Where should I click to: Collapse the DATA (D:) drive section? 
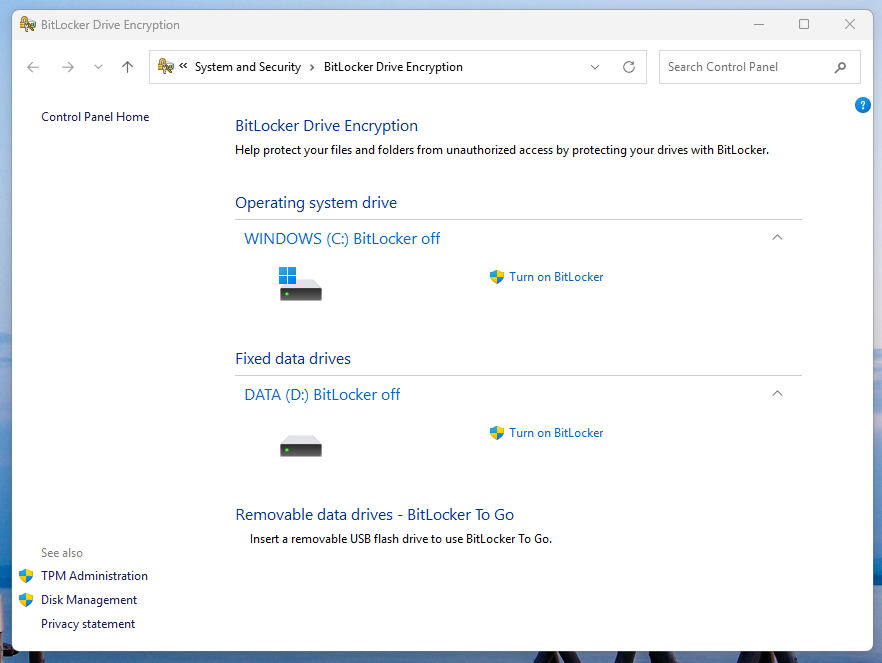click(778, 394)
